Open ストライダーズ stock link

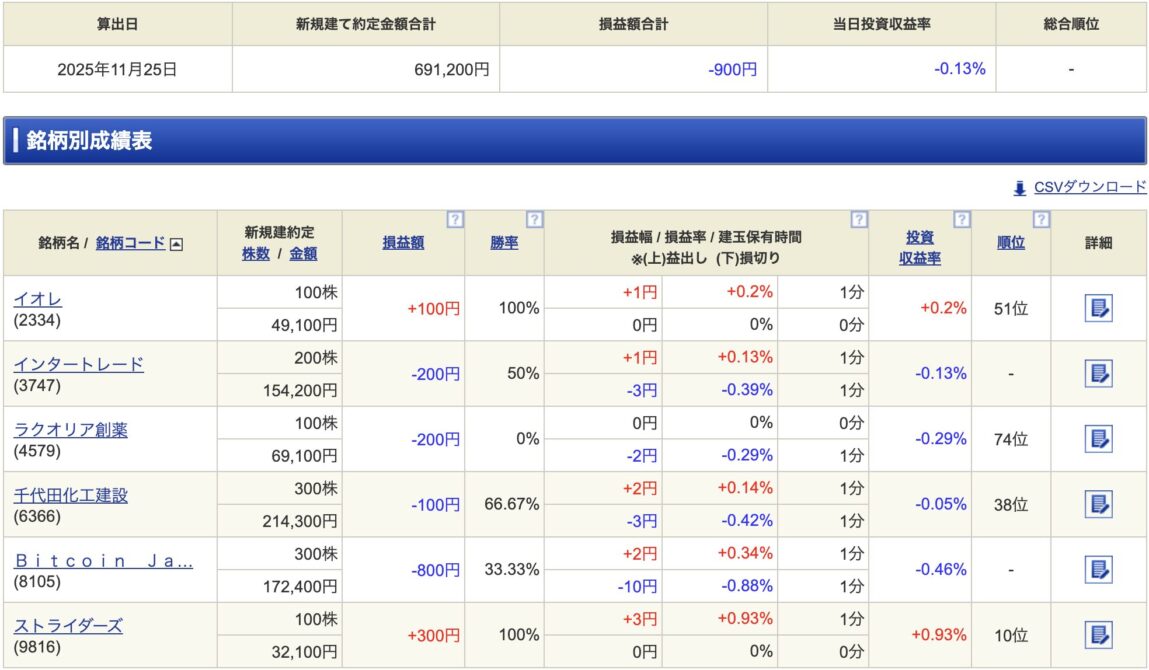pyautogui.click(x=68, y=626)
